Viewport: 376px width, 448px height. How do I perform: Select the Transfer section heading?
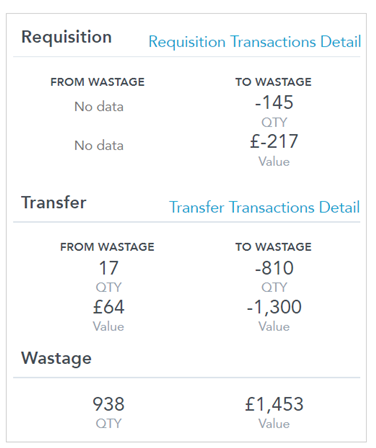pos(54,202)
